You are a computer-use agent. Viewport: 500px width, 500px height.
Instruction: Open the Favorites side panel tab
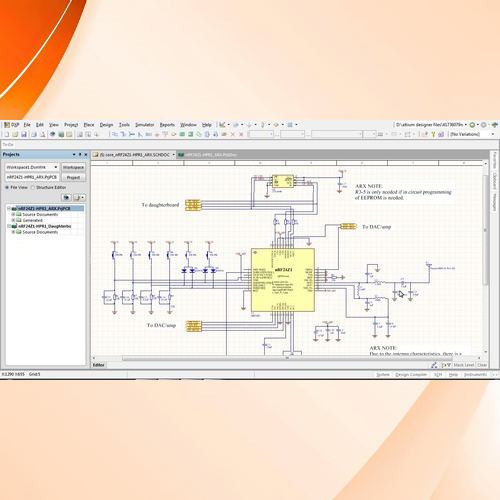(x=495, y=160)
